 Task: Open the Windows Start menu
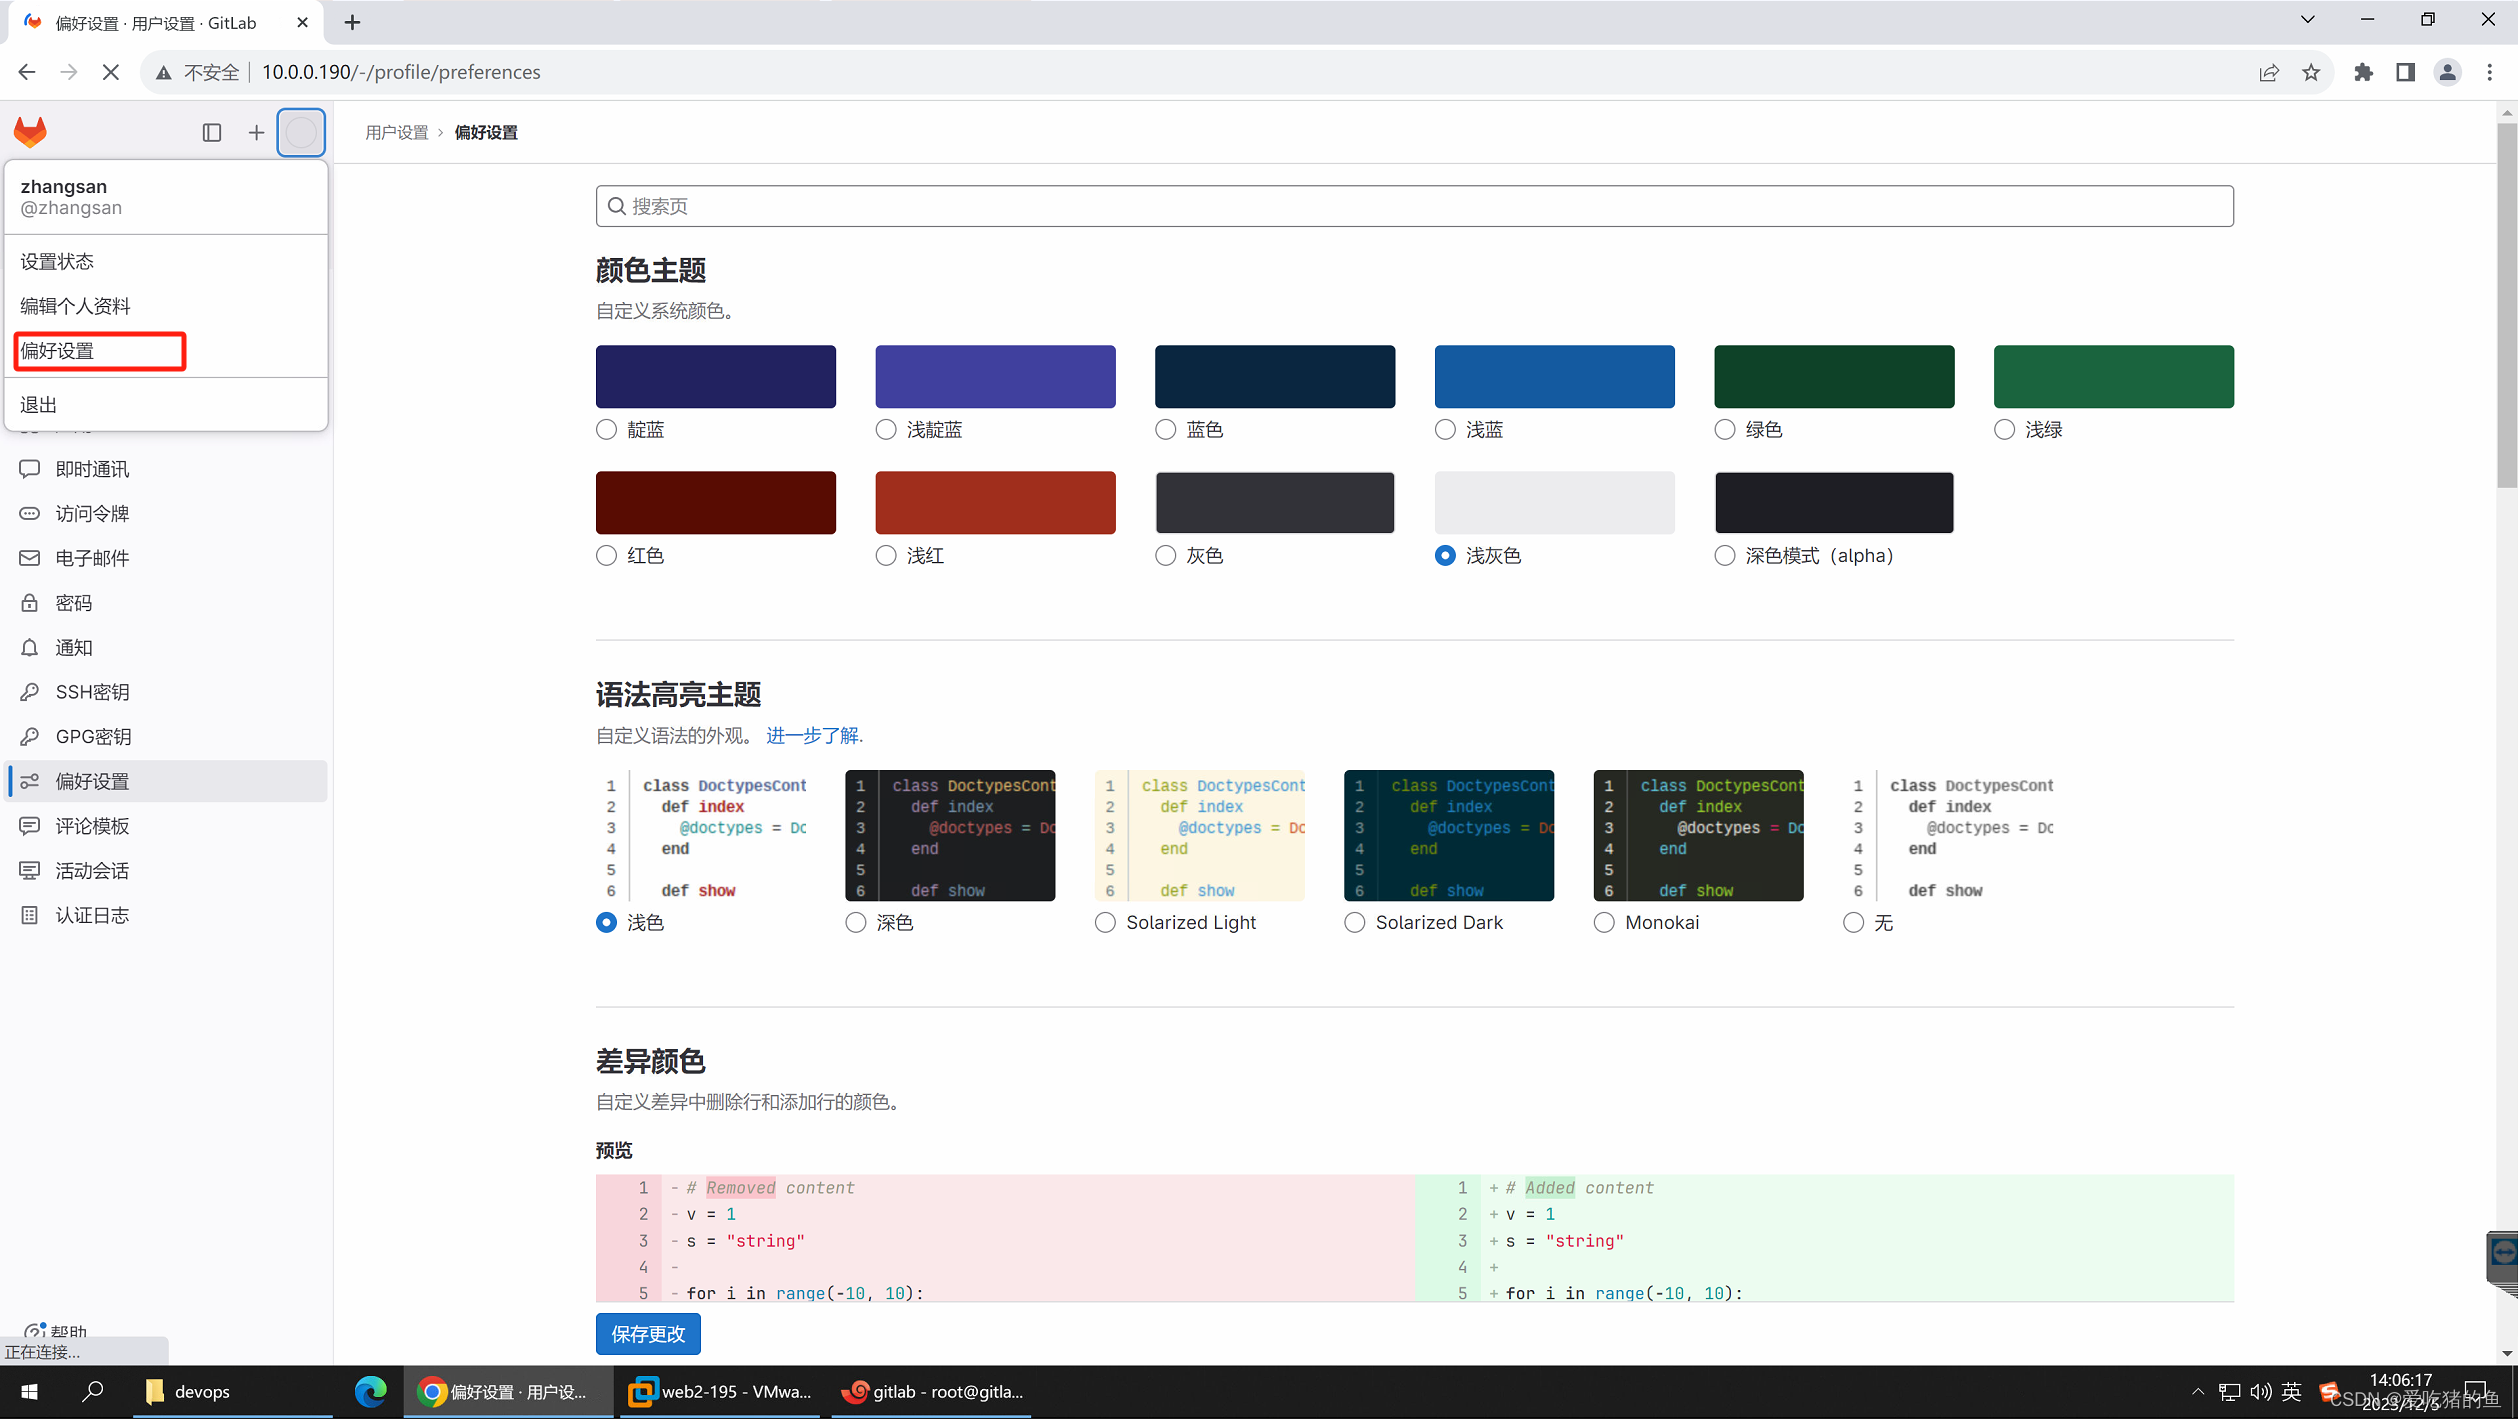coord(29,1391)
